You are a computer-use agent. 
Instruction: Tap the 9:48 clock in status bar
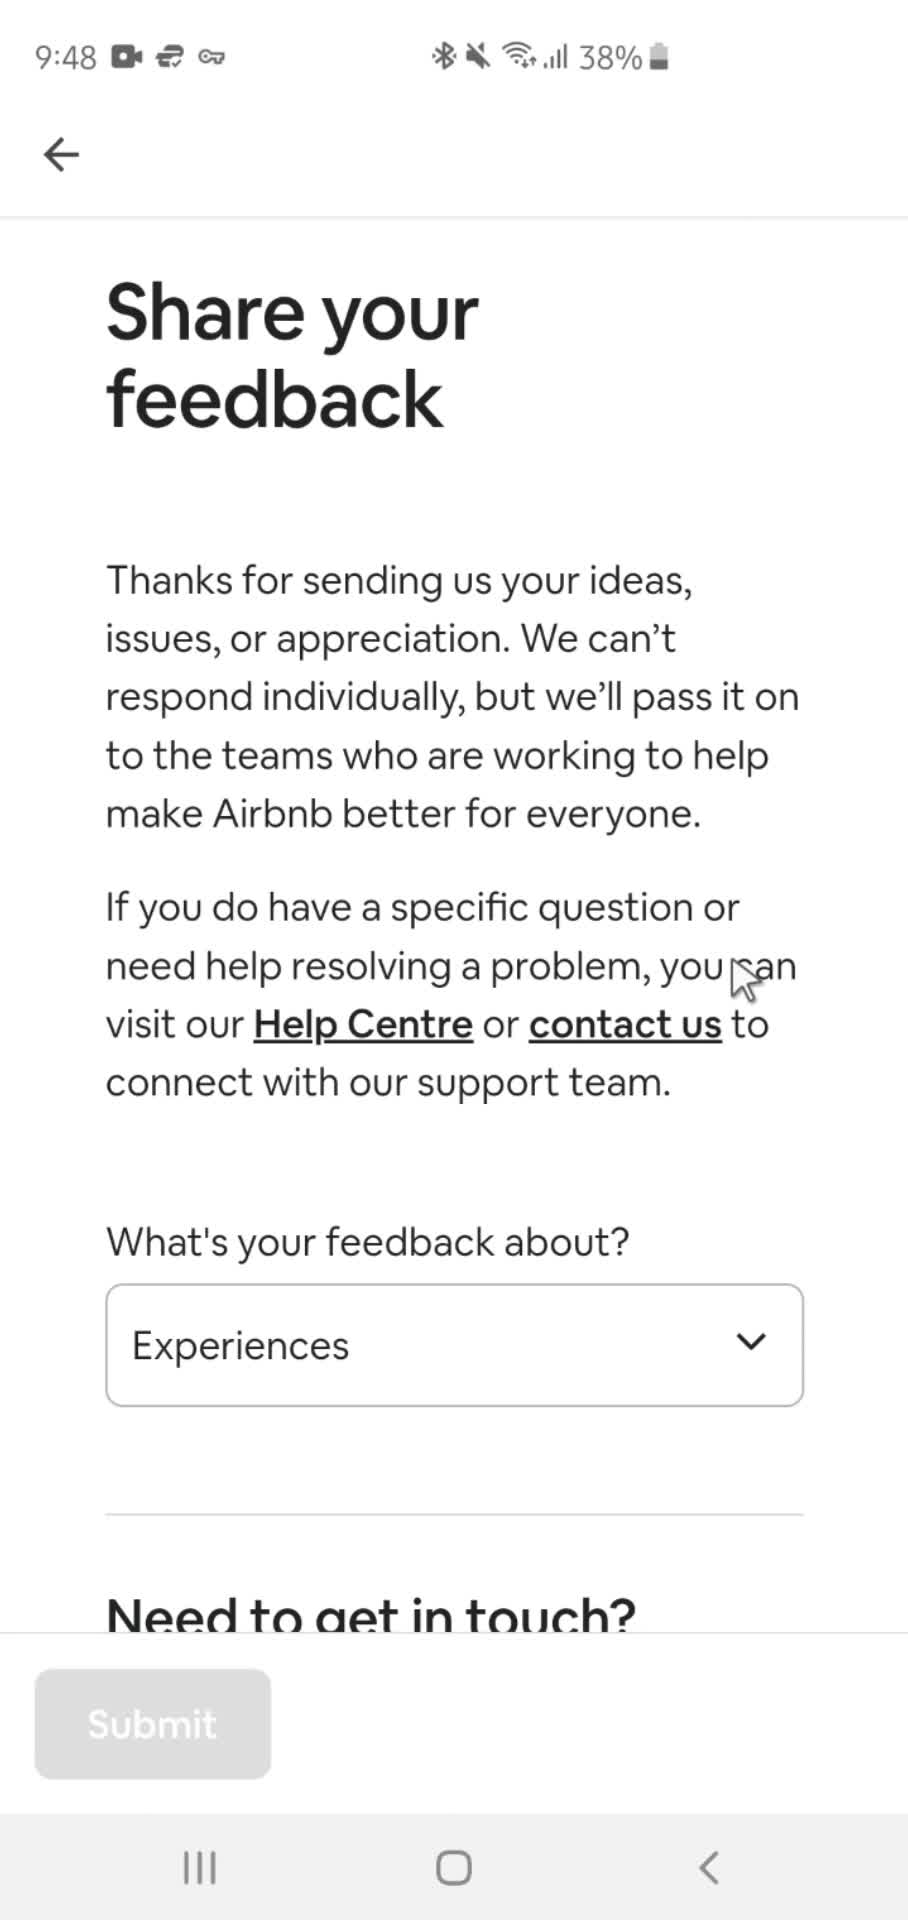tap(66, 57)
